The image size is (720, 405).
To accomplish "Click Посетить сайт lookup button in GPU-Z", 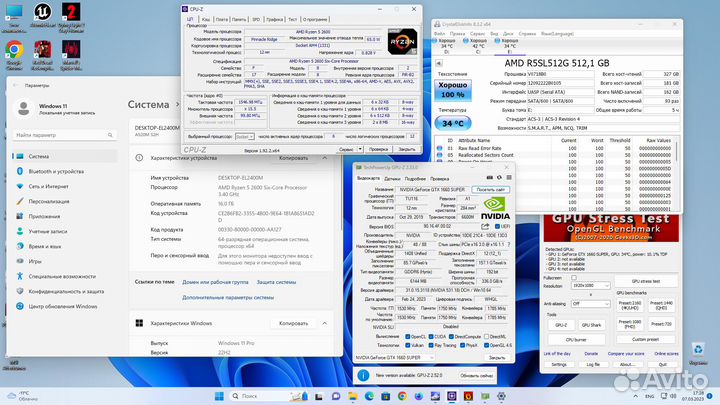I will tap(490, 190).
